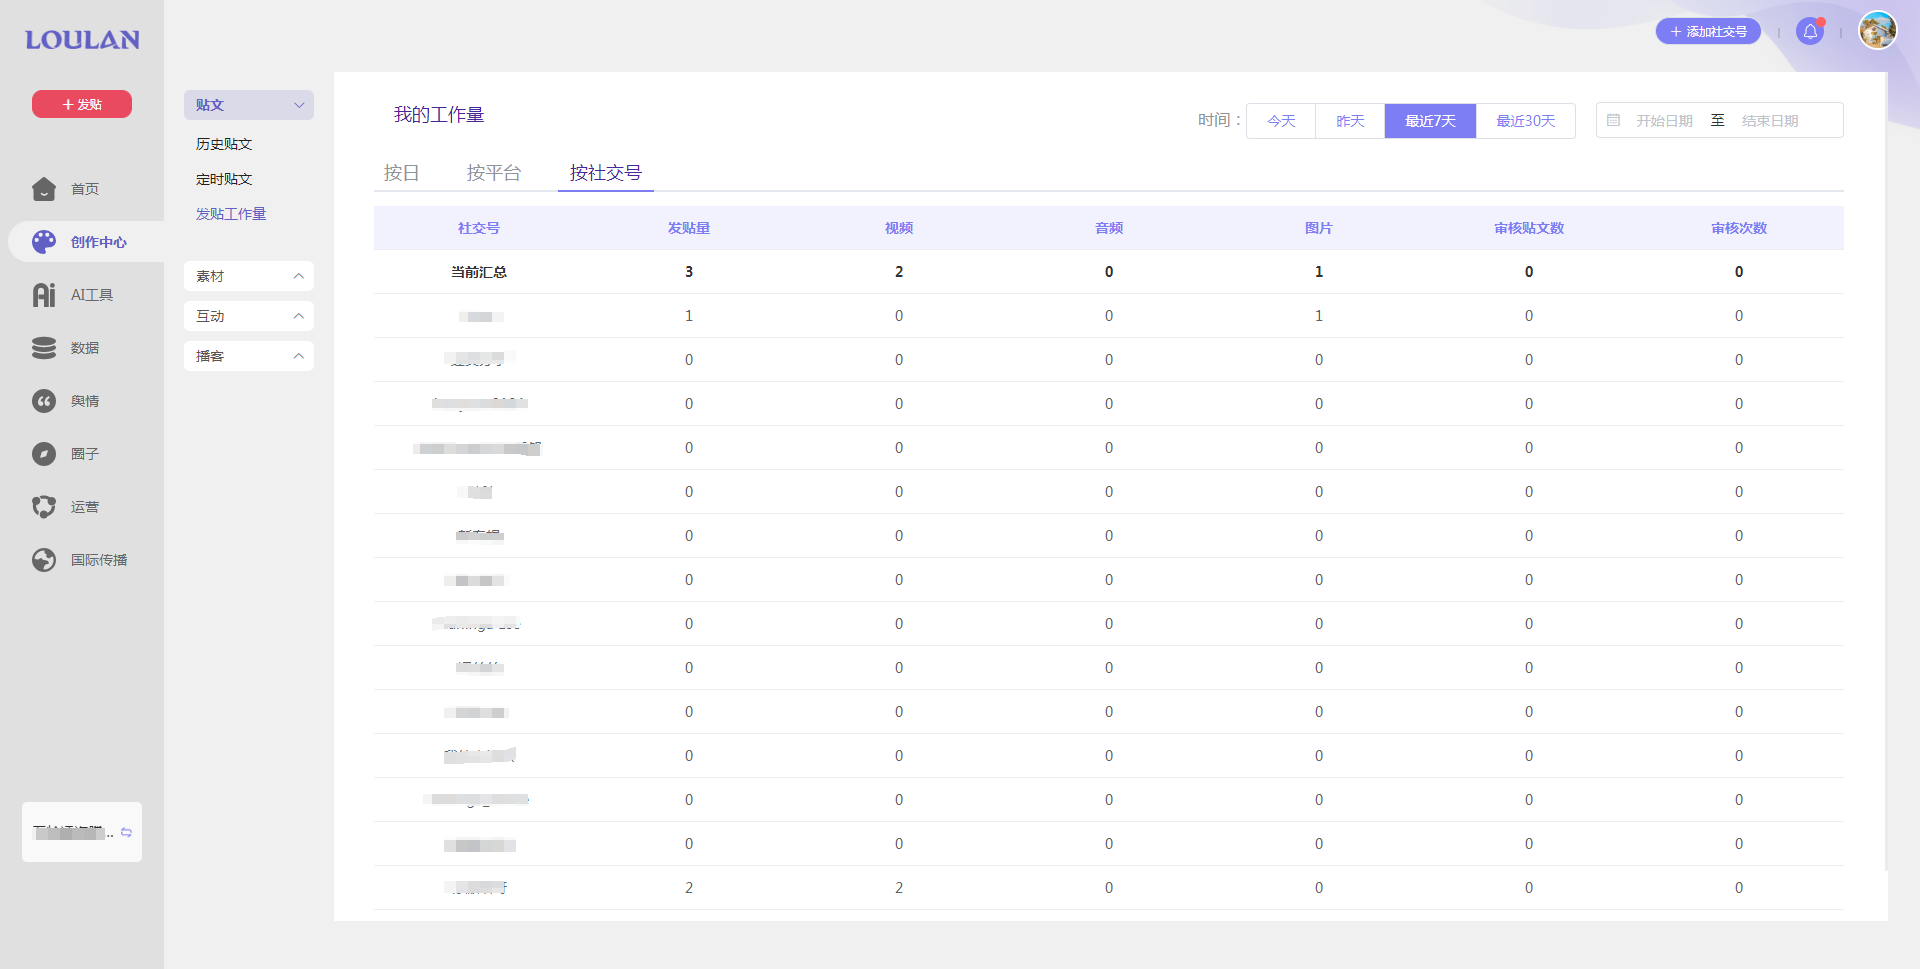1920x969 pixels.
Task: Open the notification bell
Action: (1810, 32)
